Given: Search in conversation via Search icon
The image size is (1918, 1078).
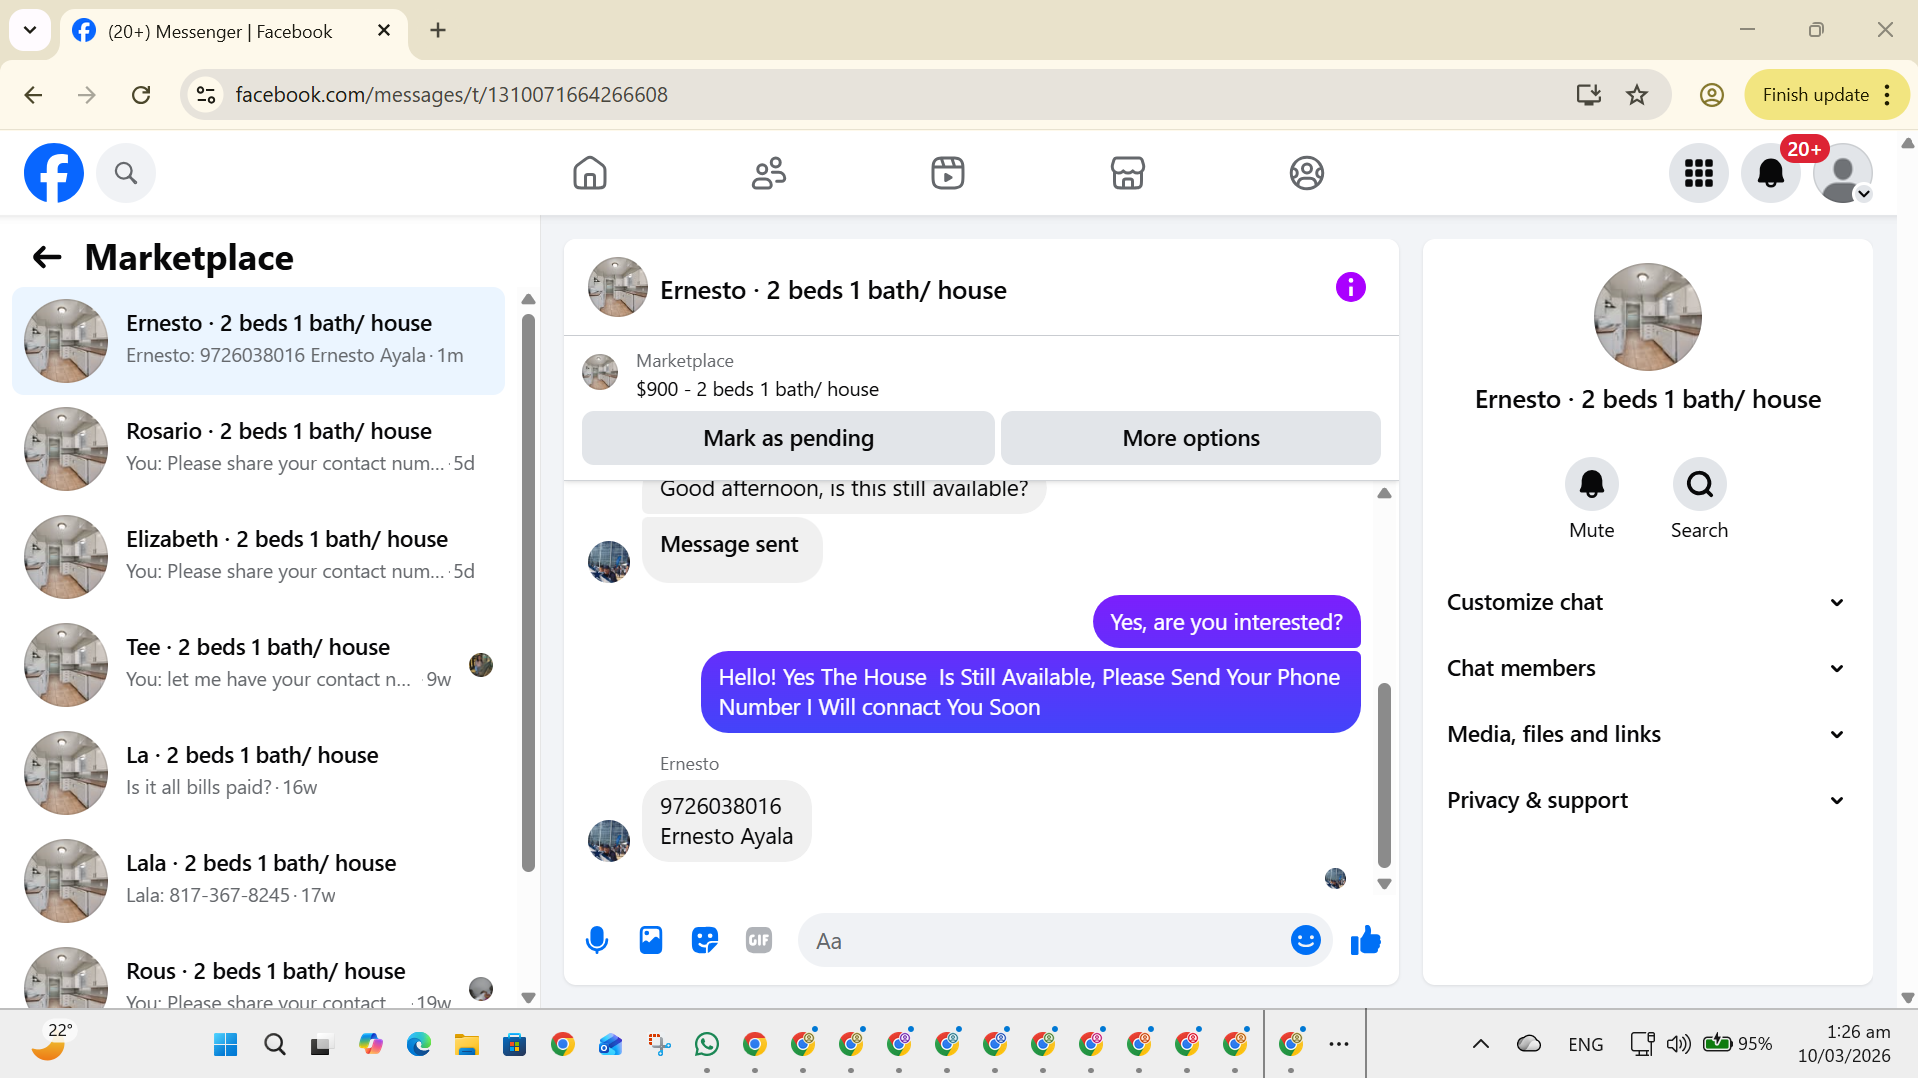Looking at the screenshot, I should point(1699,484).
